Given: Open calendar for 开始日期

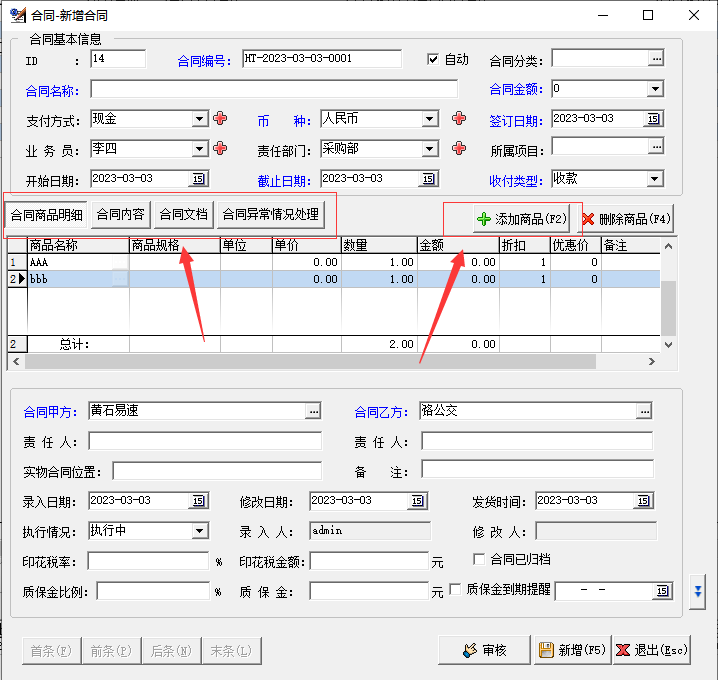Looking at the screenshot, I should coord(198,179).
